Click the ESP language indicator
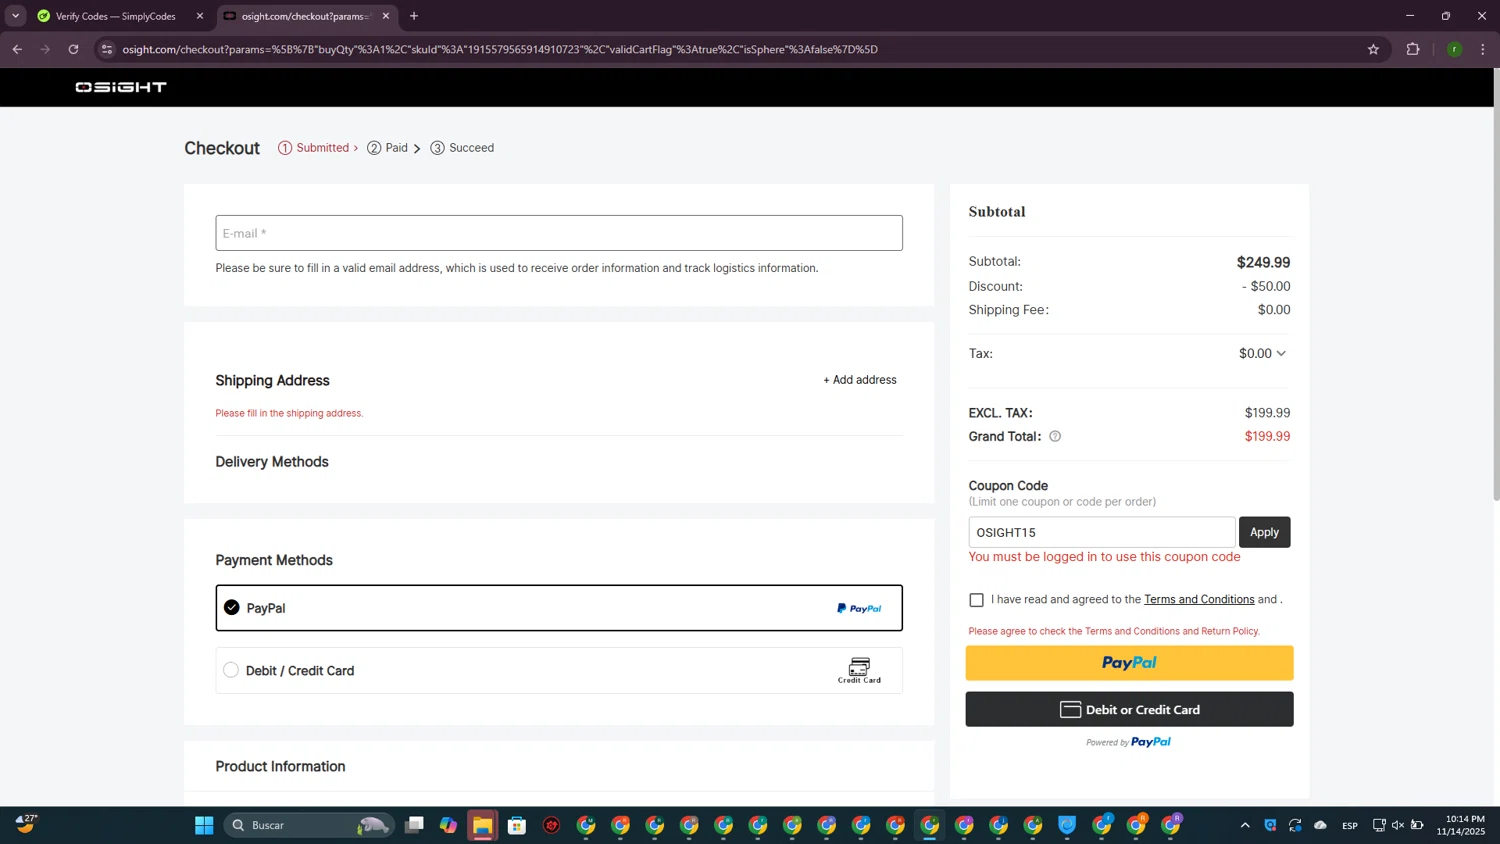The image size is (1500, 844). (x=1350, y=825)
